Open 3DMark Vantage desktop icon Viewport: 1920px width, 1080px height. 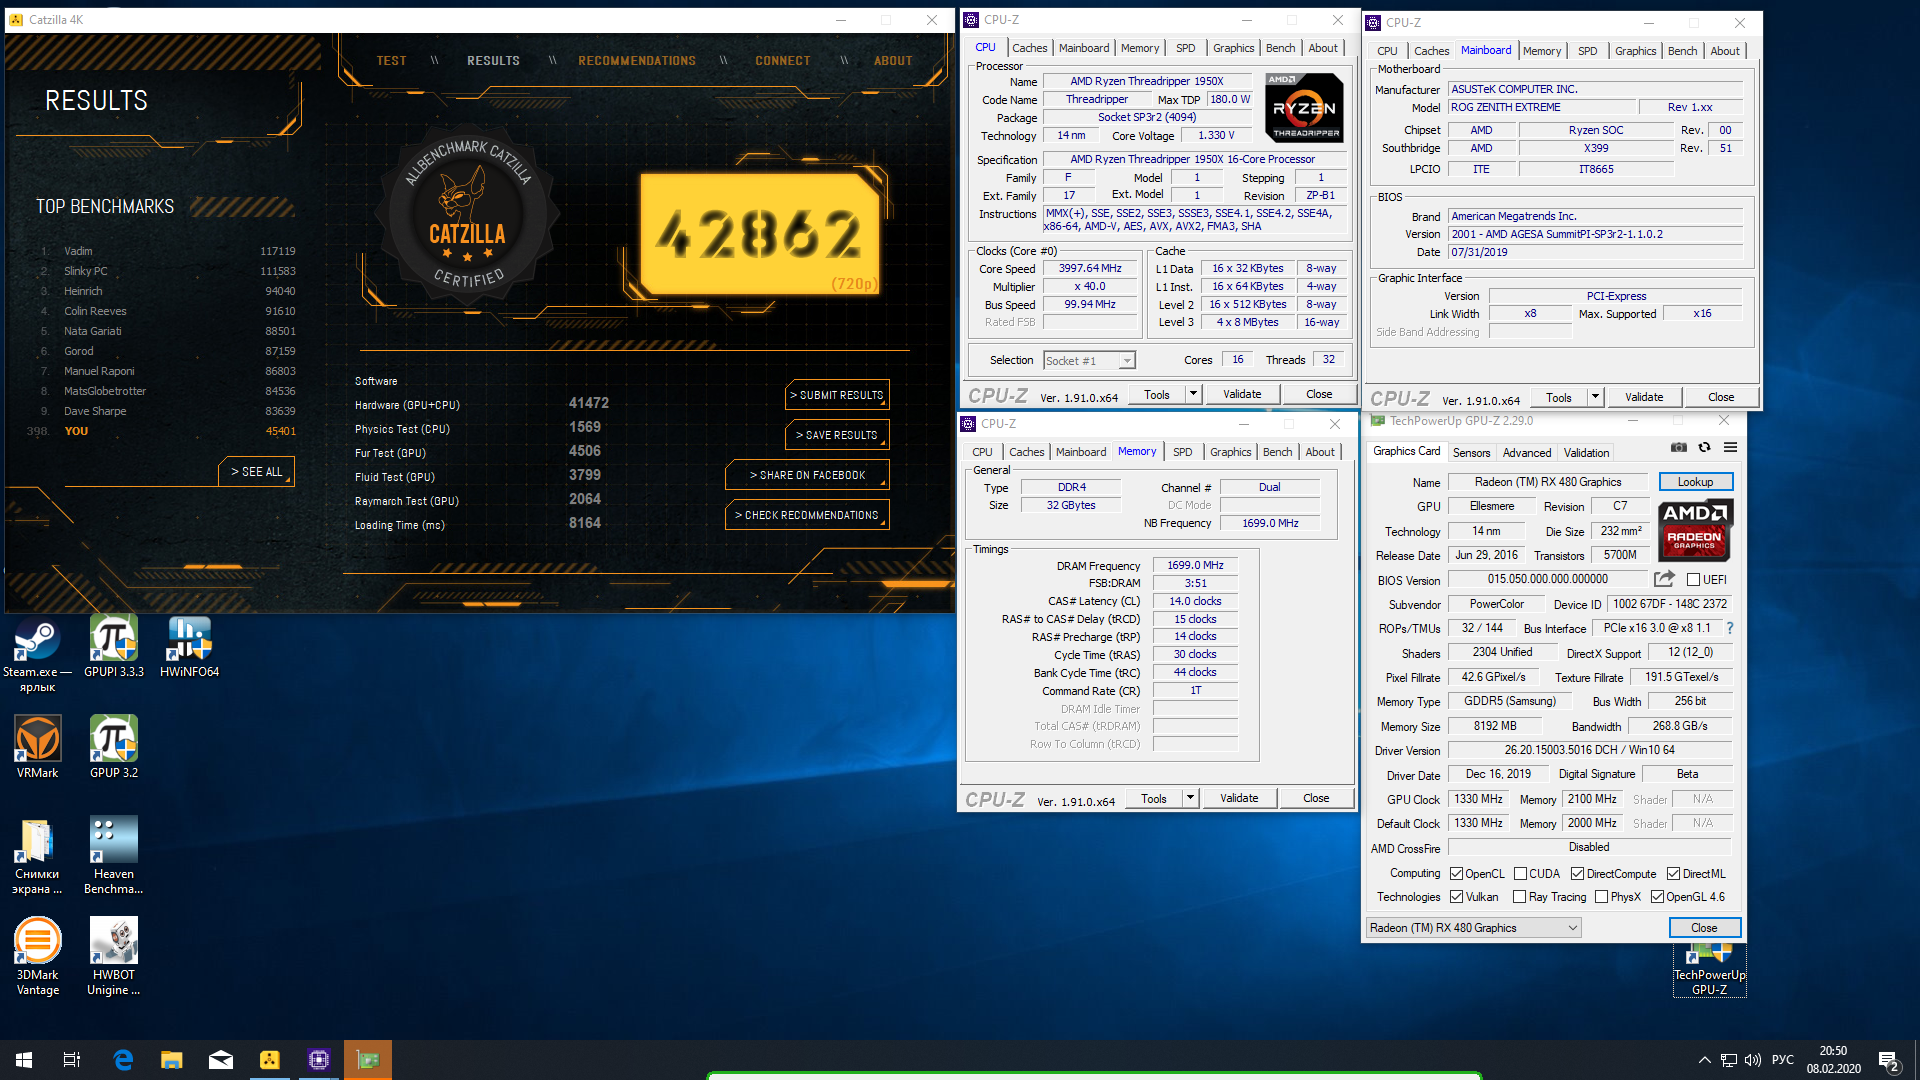(37, 957)
